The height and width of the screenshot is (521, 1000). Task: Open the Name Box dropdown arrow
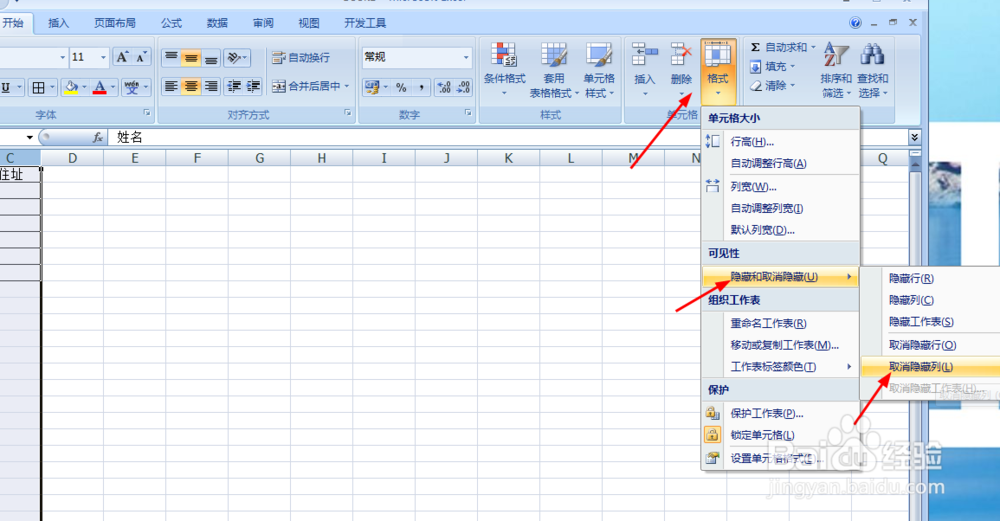pyautogui.click(x=29, y=137)
